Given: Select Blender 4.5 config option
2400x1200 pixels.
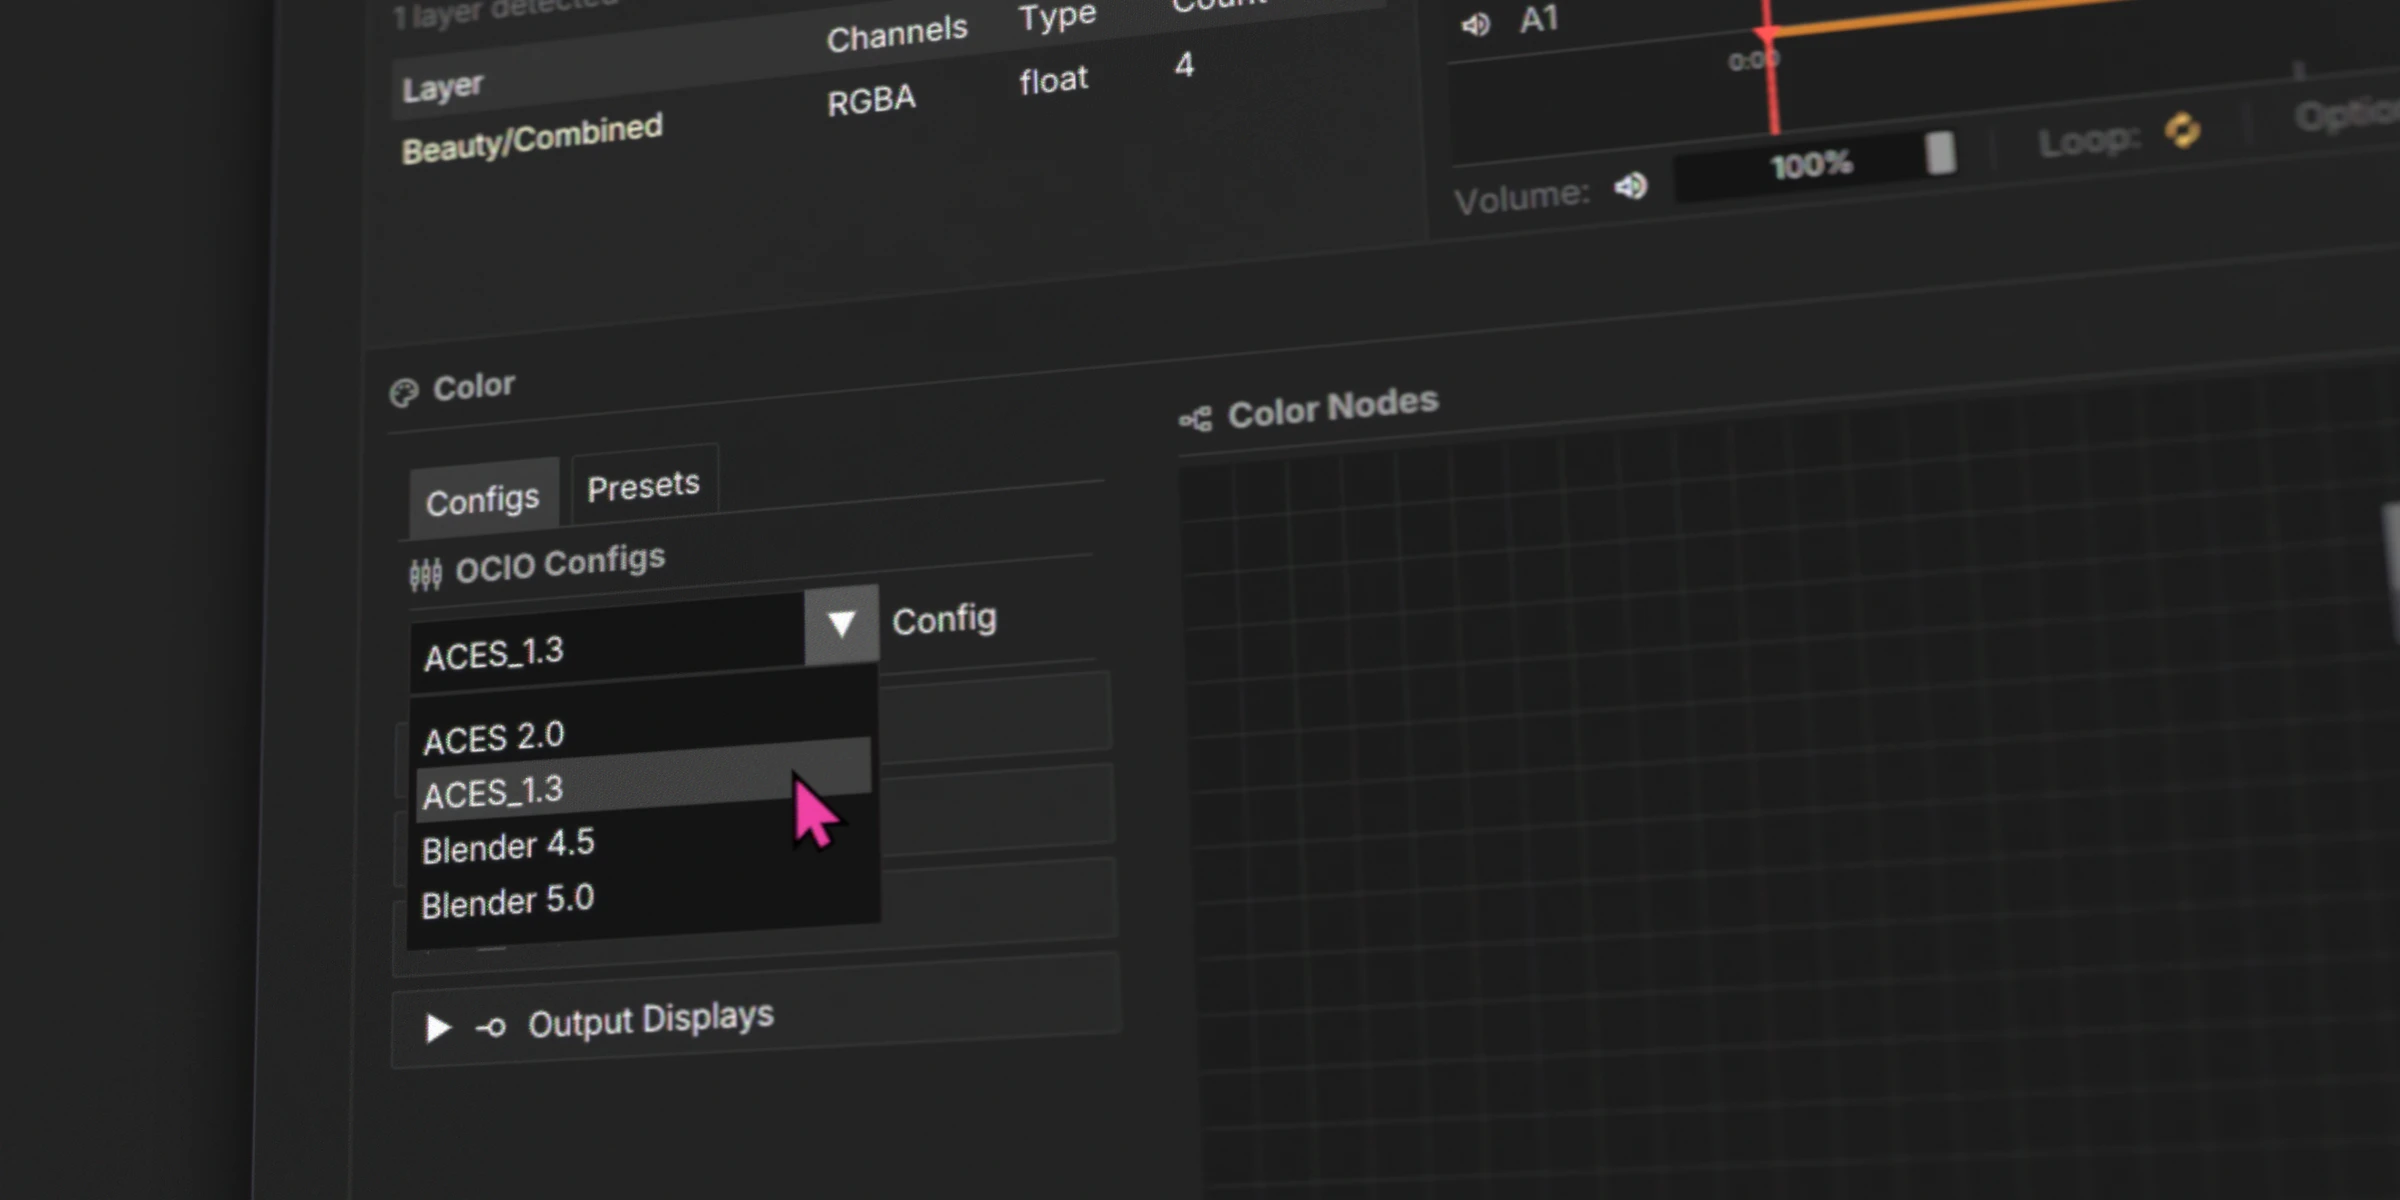Looking at the screenshot, I should tap(508, 846).
